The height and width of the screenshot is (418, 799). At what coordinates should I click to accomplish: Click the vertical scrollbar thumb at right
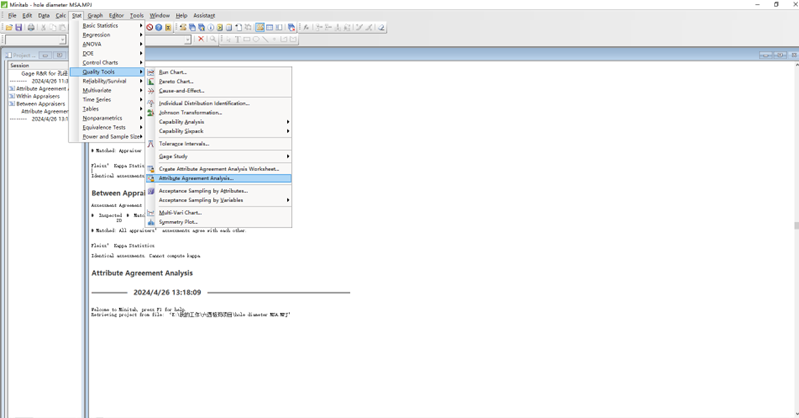pyautogui.click(x=796, y=225)
